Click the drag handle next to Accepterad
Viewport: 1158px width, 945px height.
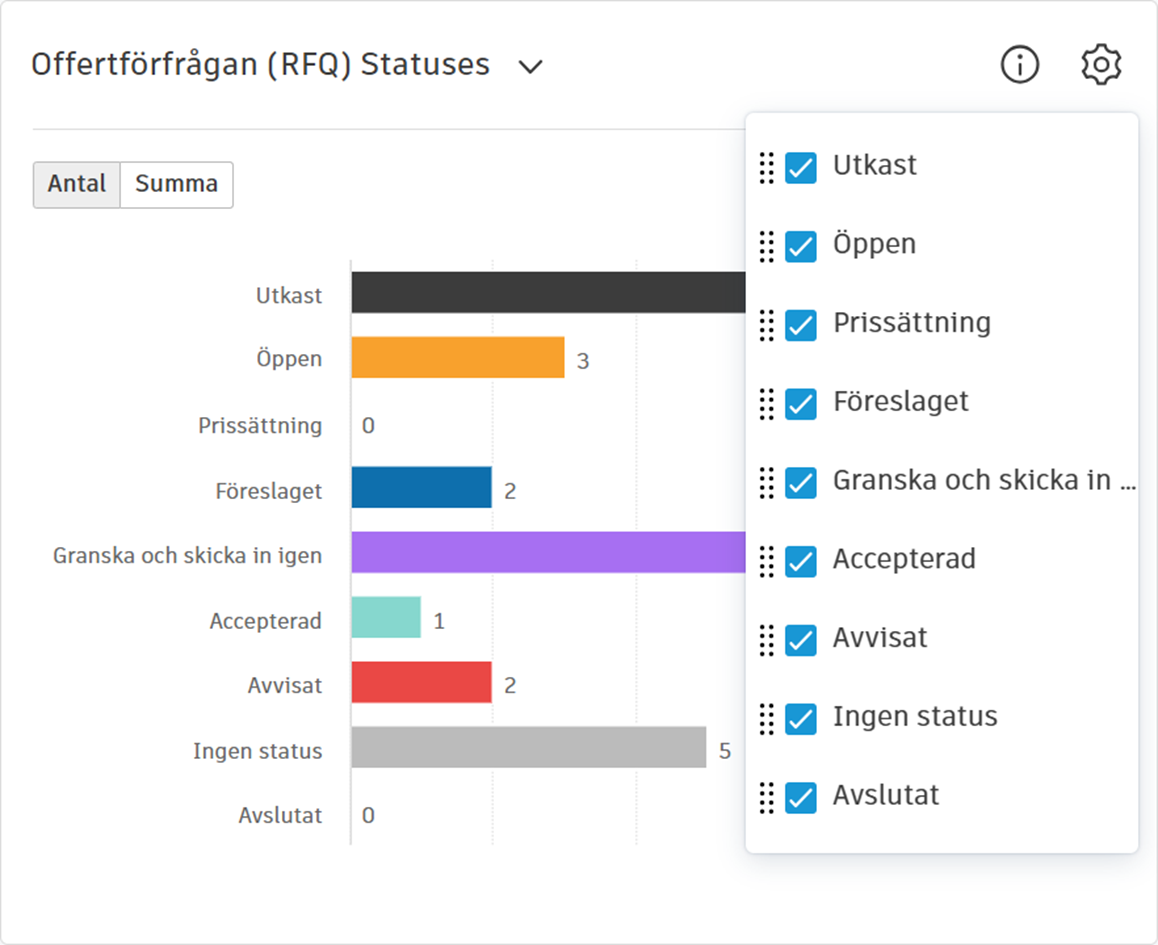pos(767,561)
